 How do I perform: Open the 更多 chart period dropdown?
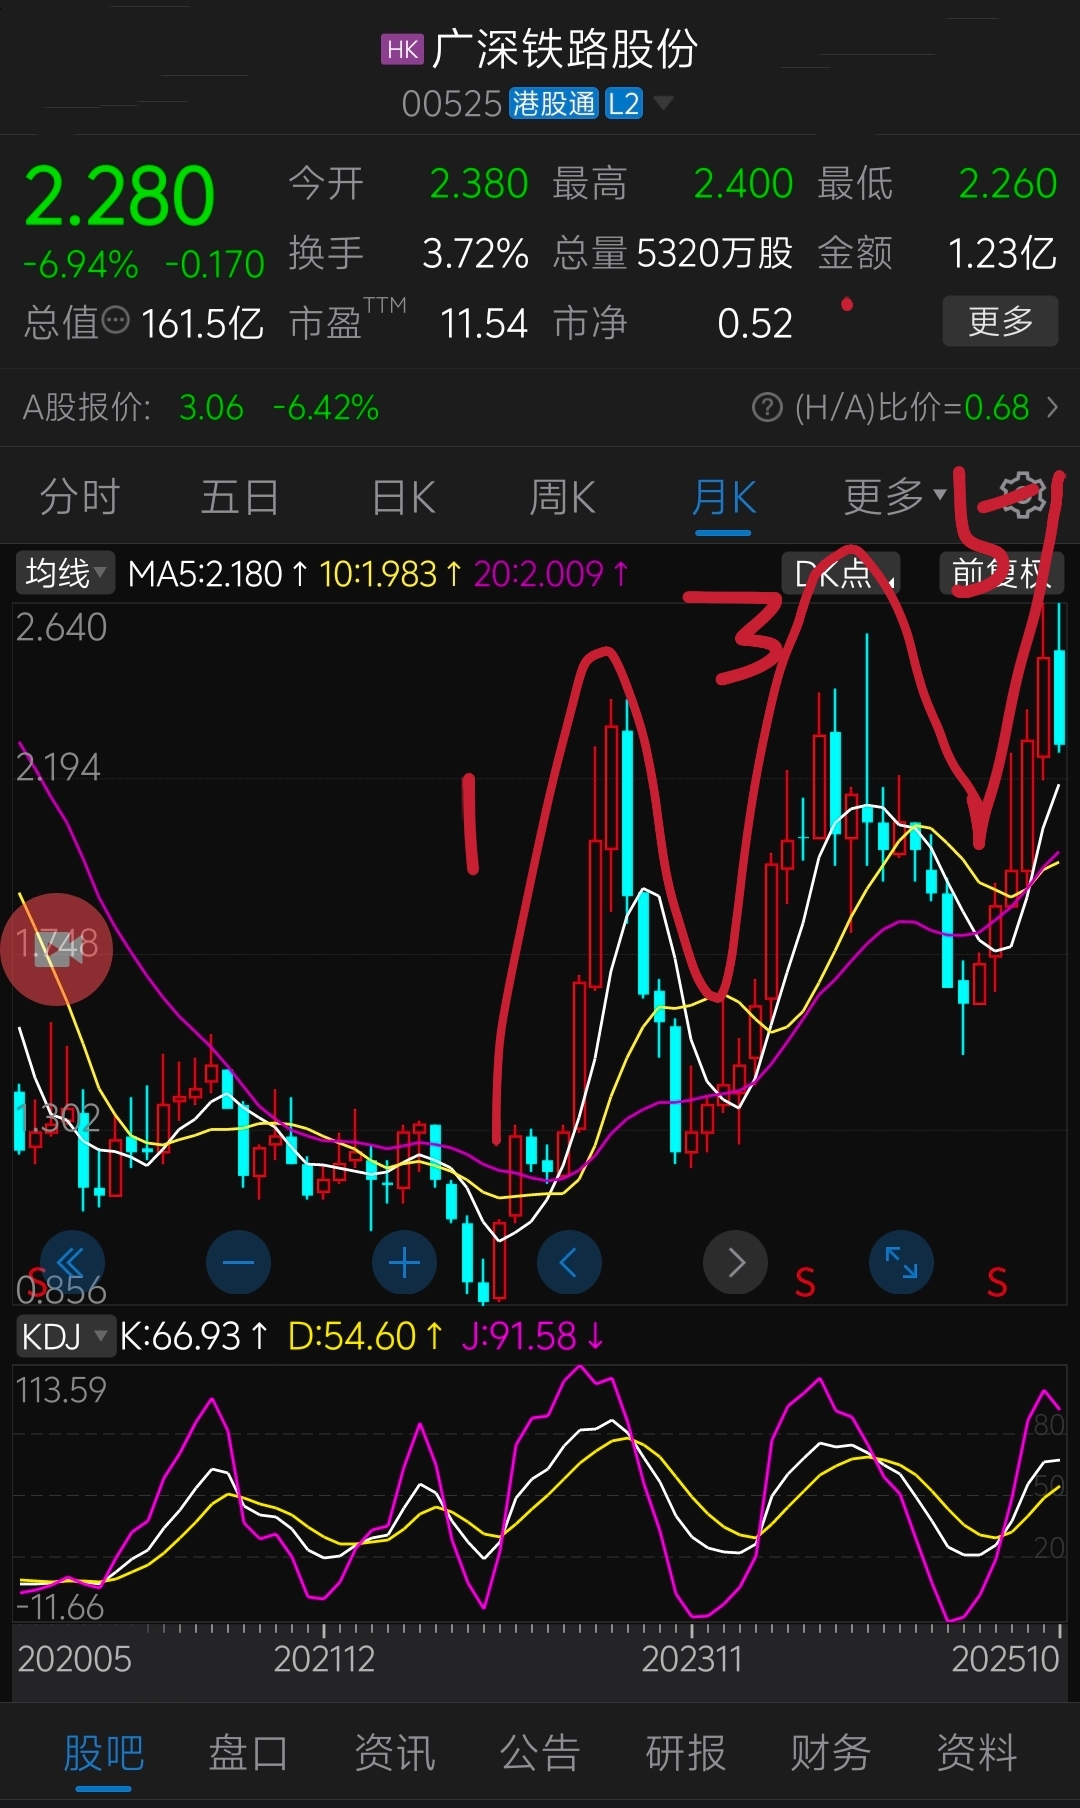(895, 496)
